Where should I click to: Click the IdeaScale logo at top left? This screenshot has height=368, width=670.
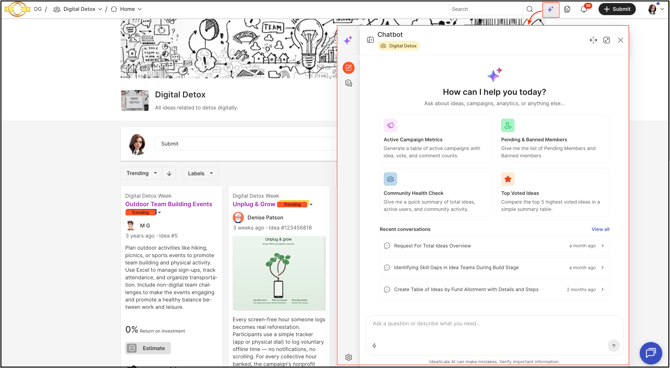point(17,9)
